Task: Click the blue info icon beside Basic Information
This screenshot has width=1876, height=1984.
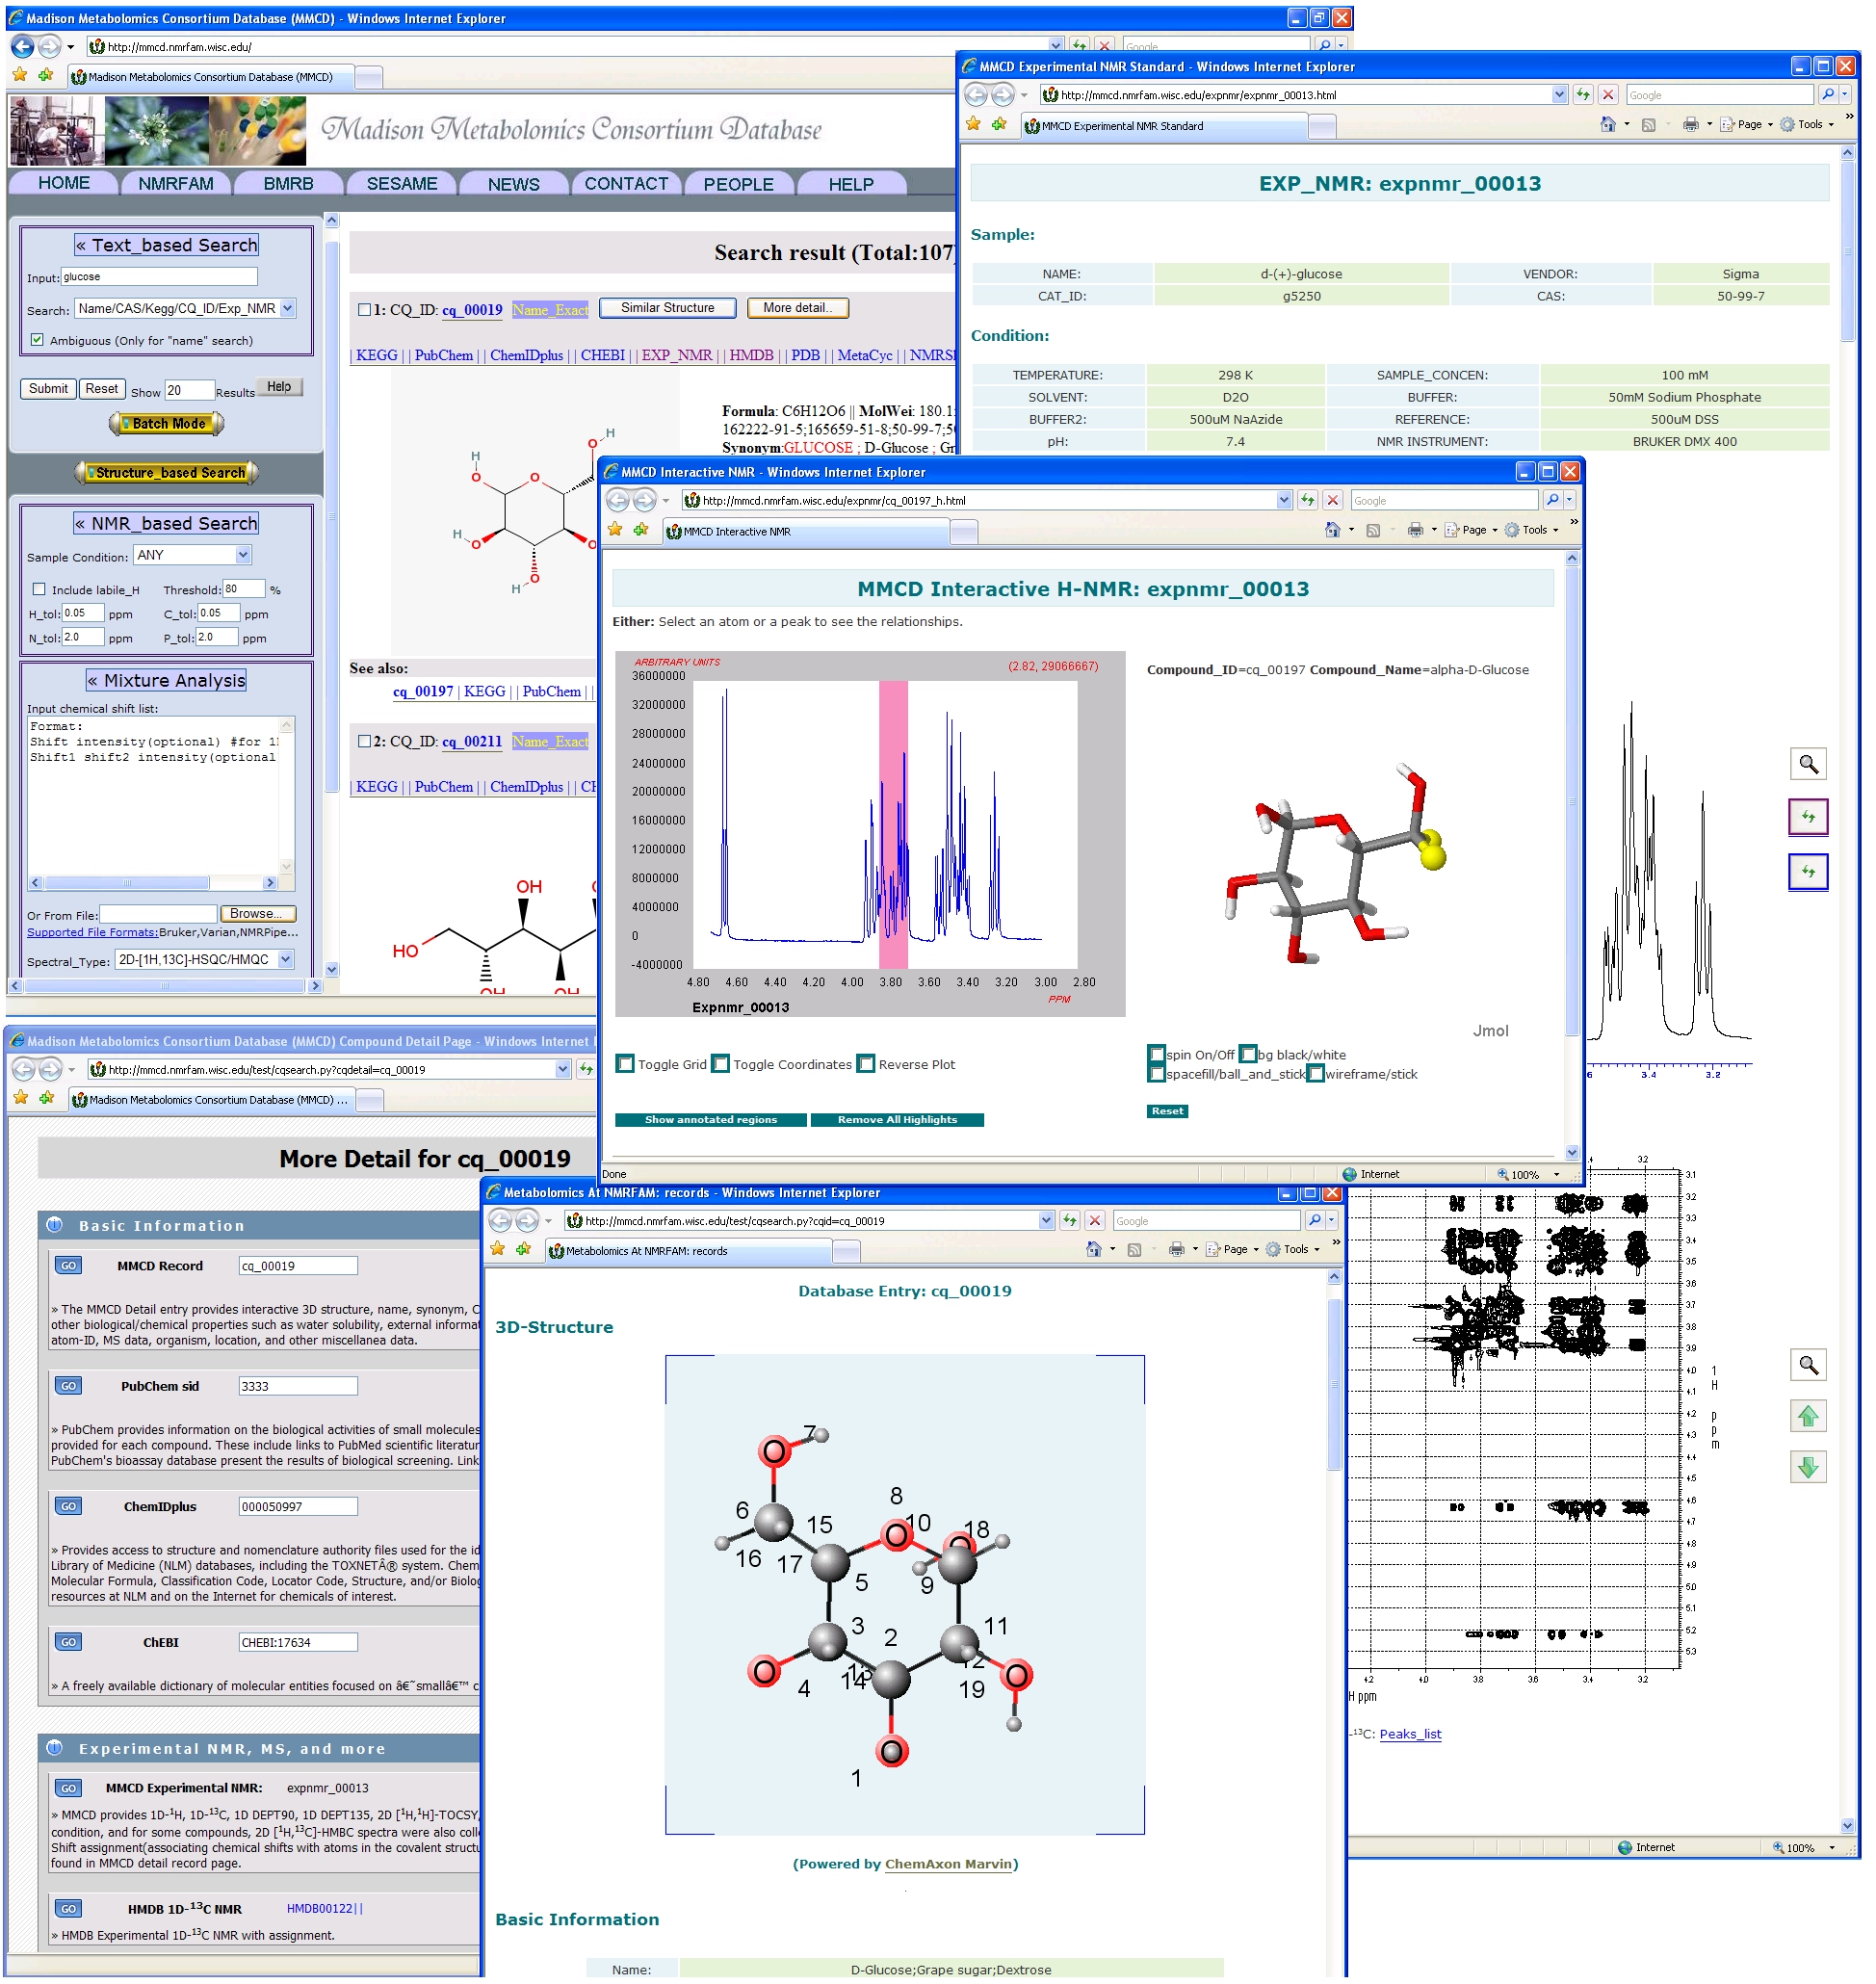Action: (x=55, y=1225)
